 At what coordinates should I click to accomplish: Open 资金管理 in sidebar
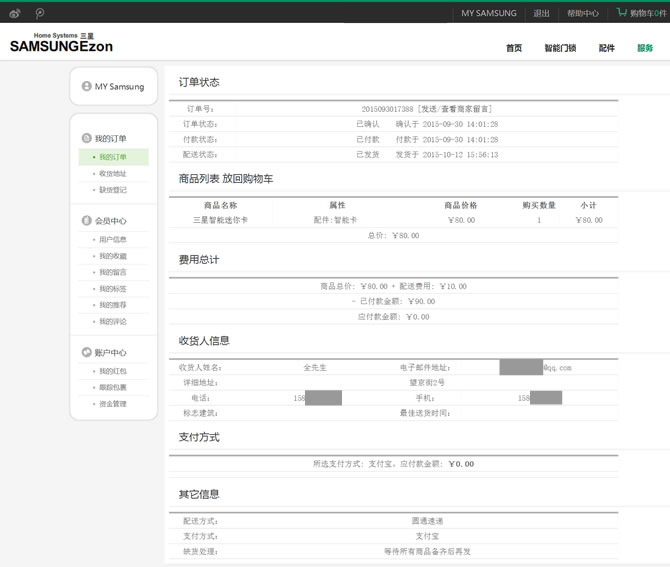click(x=113, y=404)
